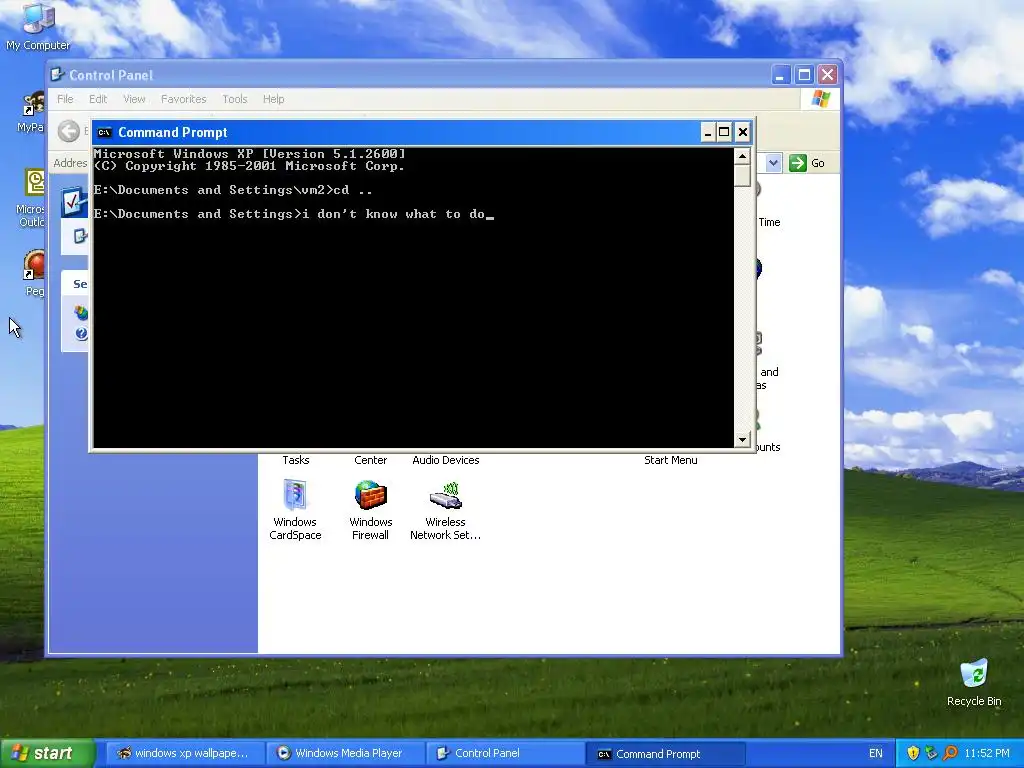Screen dimensions: 1024x768
Task: Click the network connection tray icon
Action: (x=931, y=754)
